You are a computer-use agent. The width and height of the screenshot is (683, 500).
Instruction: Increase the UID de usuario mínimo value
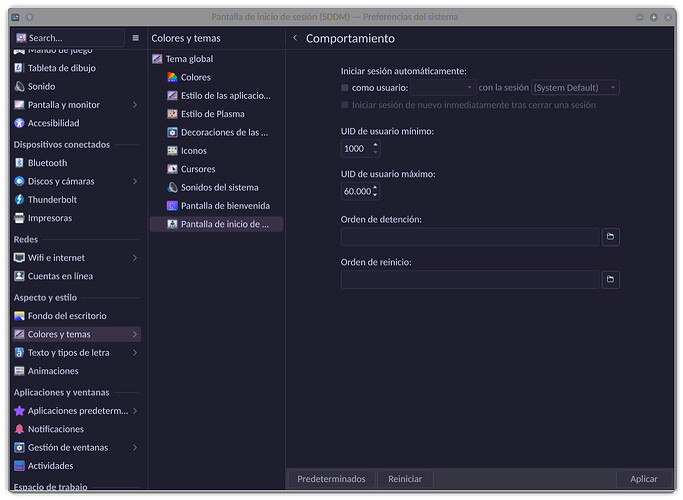pos(376,144)
